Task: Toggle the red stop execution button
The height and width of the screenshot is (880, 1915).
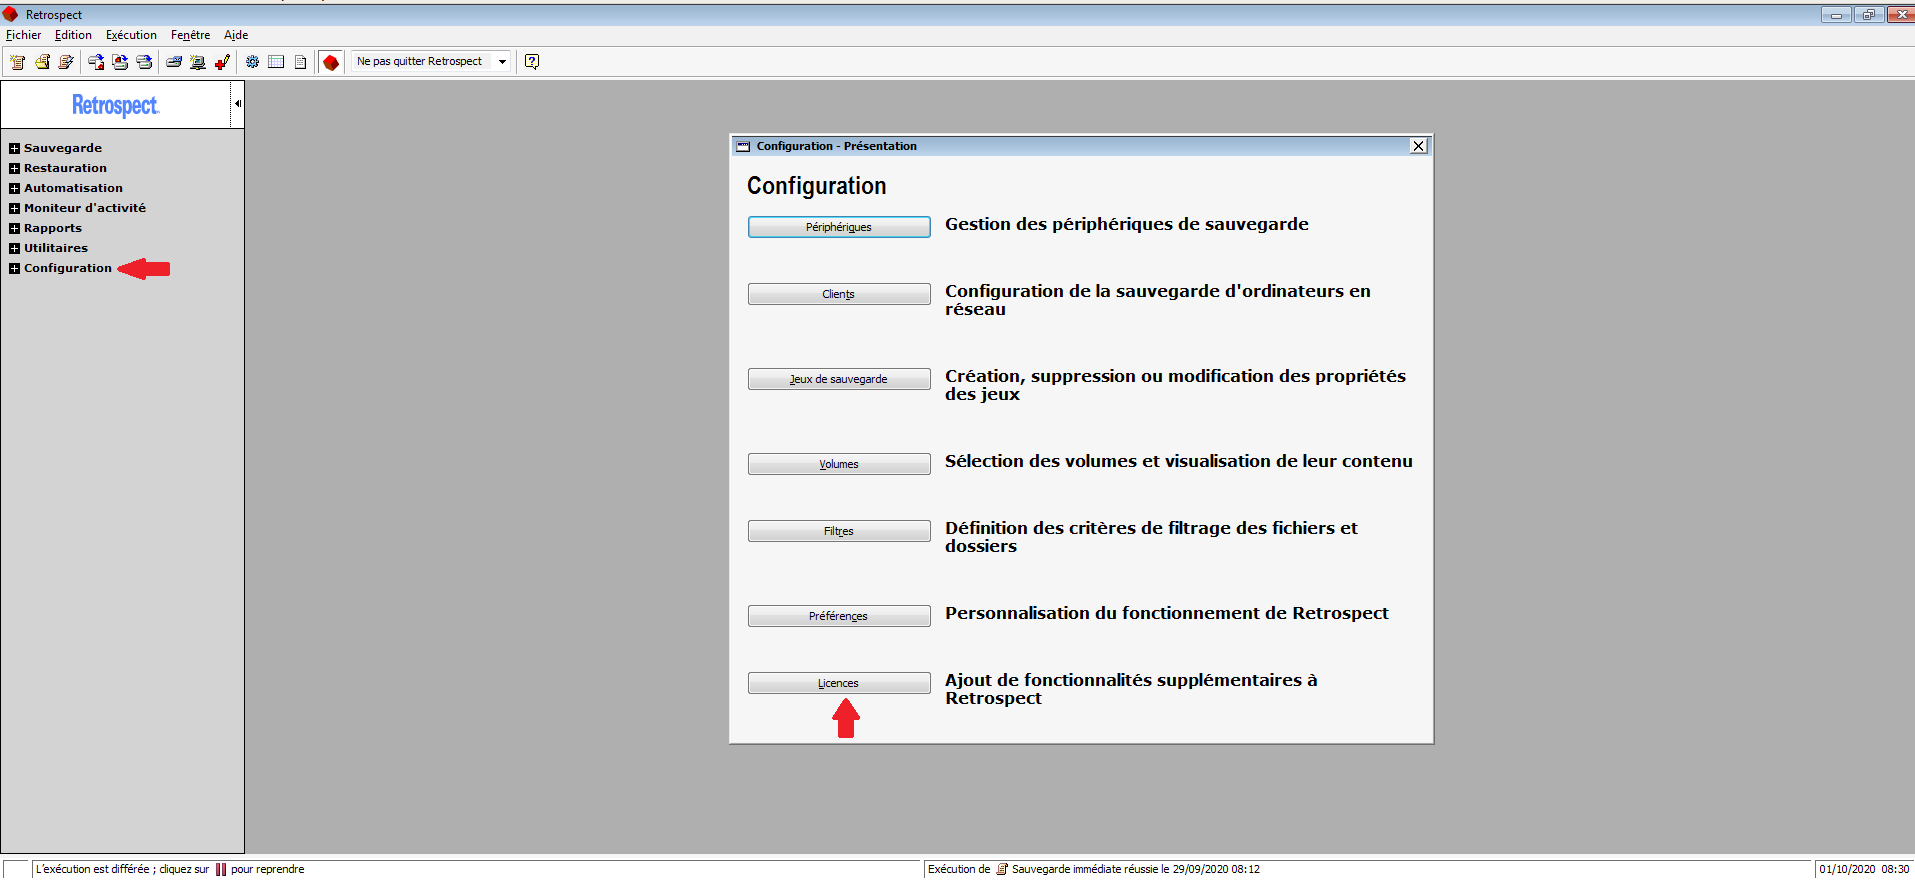Action: (331, 62)
